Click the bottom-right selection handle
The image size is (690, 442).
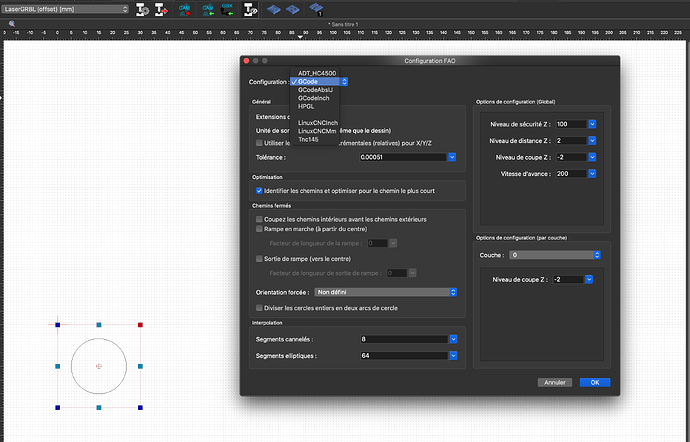pos(140,408)
